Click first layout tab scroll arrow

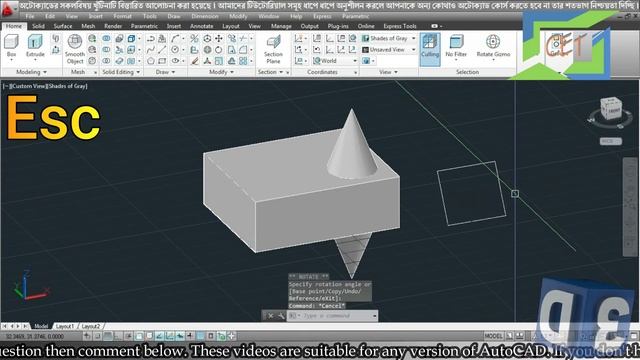pos(4,326)
